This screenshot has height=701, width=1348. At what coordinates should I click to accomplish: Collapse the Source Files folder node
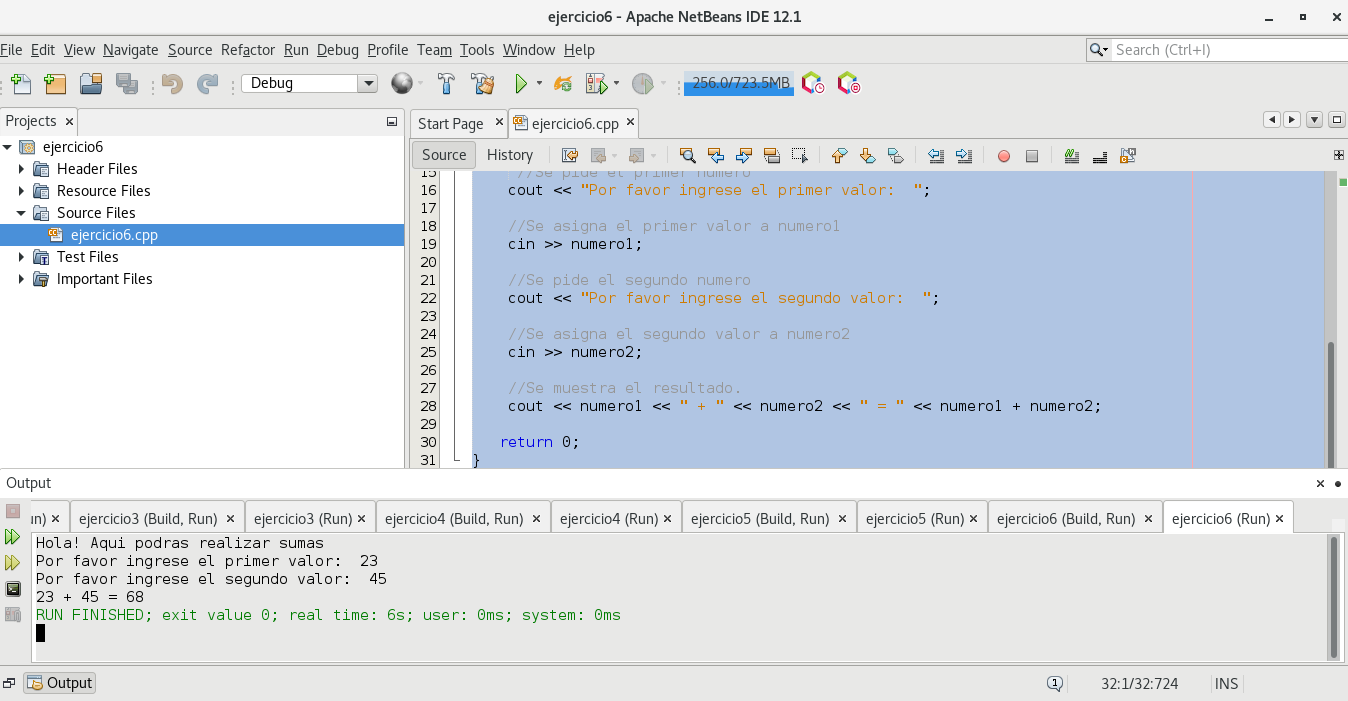[x=21, y=213]
